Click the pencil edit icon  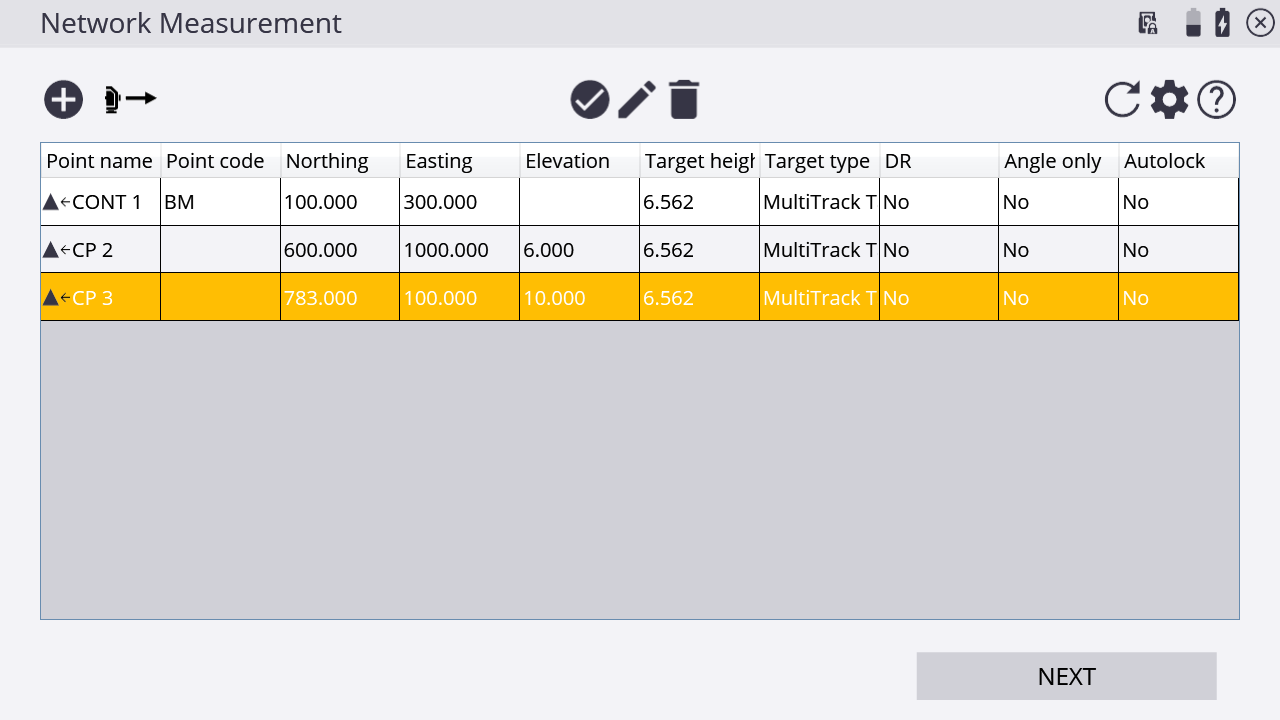tap(637, 100)
